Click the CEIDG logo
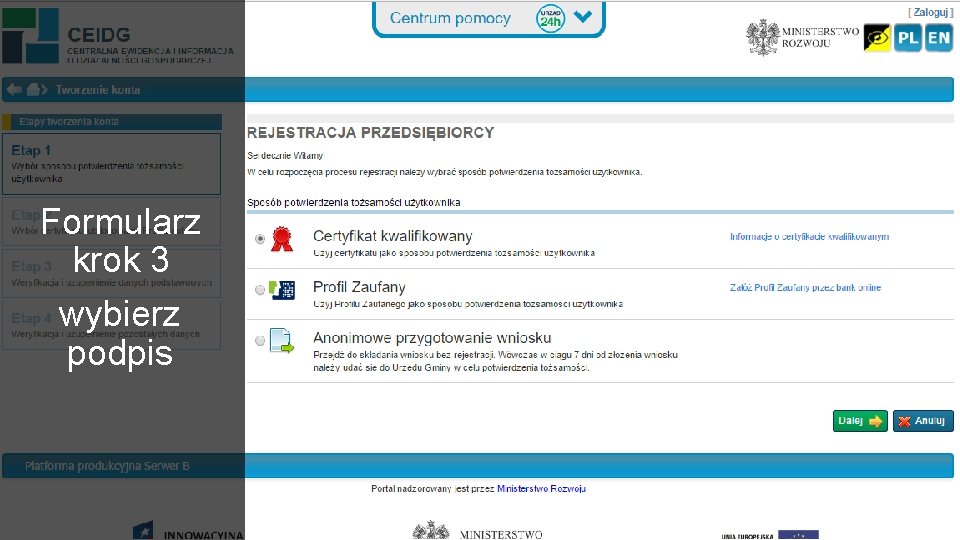 coord(118,36)
